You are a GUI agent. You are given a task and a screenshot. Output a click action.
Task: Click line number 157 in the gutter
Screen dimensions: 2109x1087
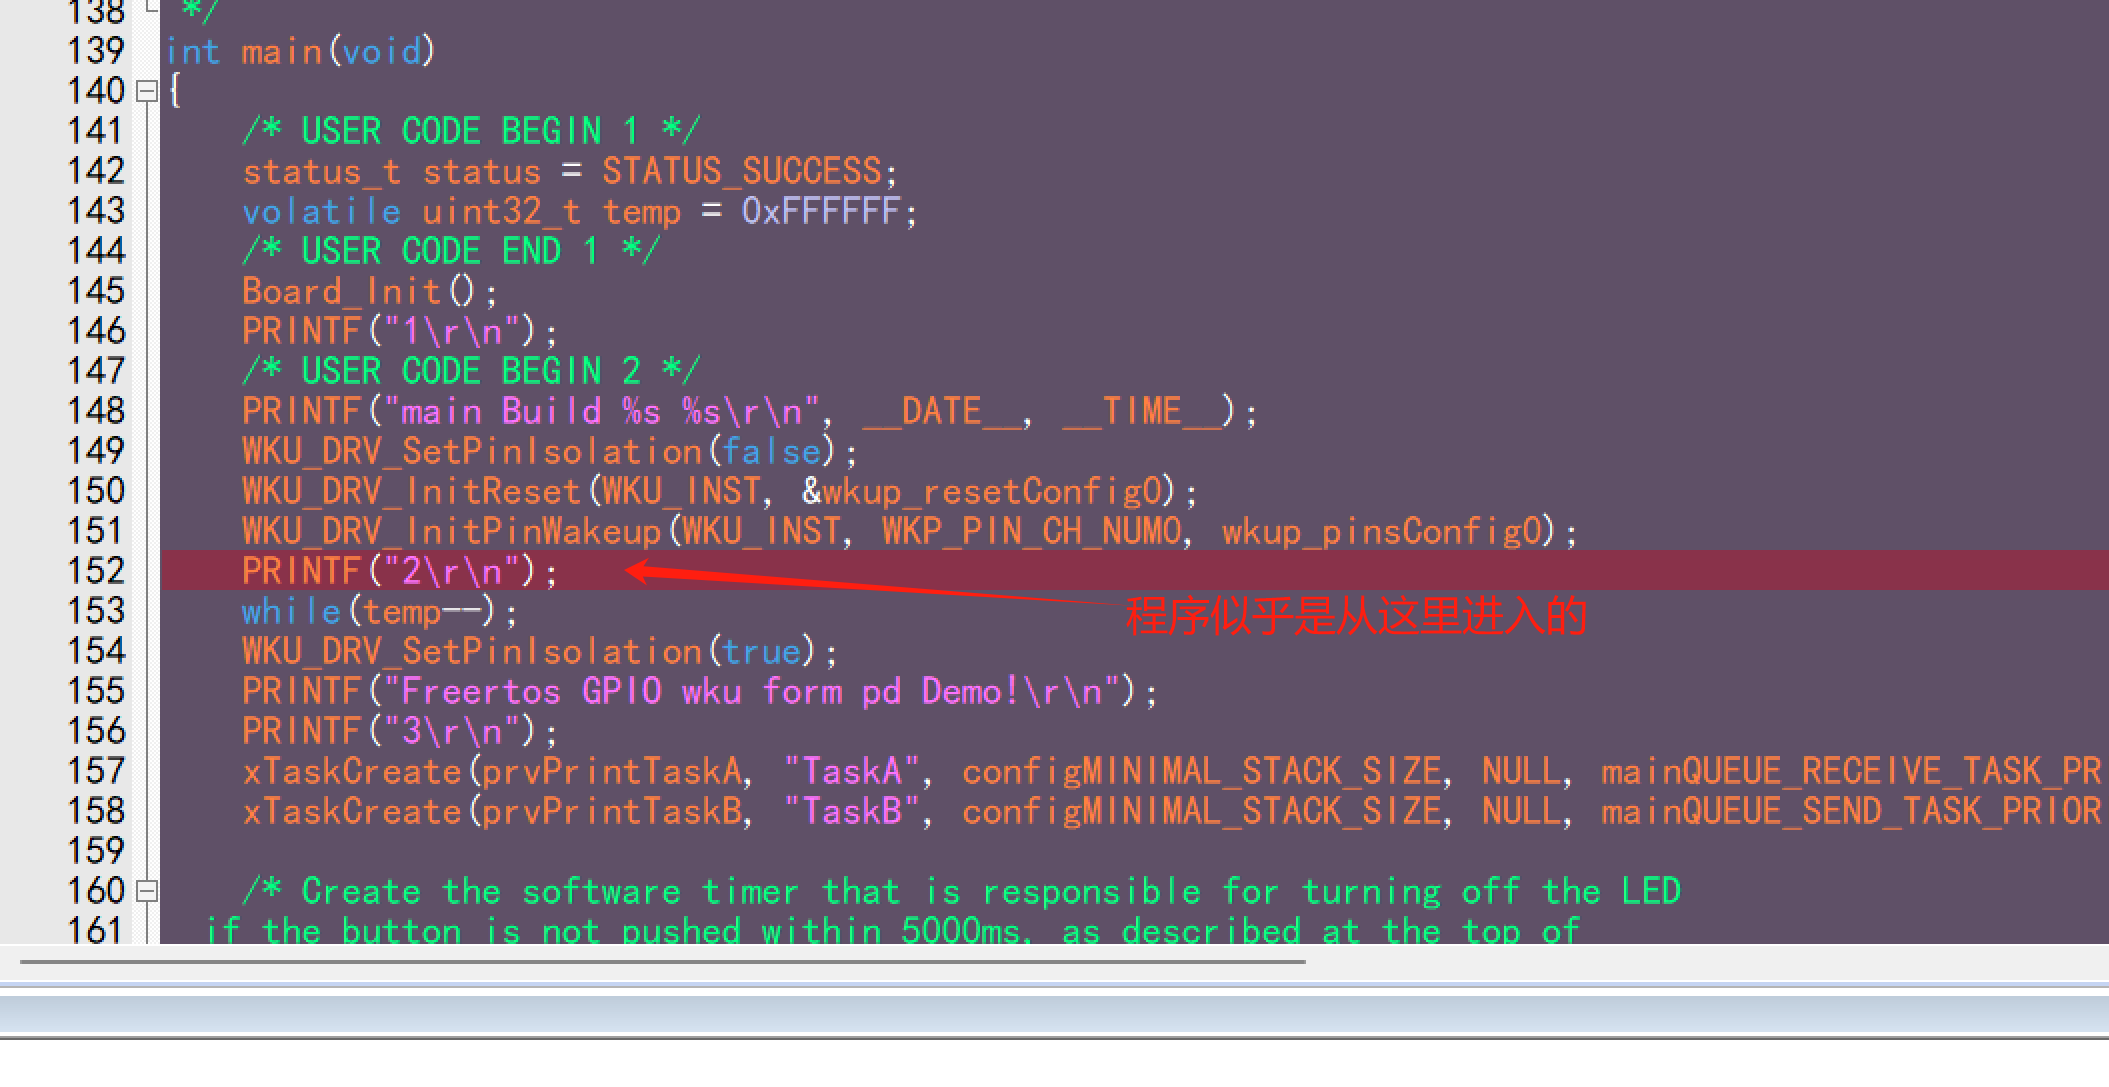pyautogui.click(x=96, y=771)
